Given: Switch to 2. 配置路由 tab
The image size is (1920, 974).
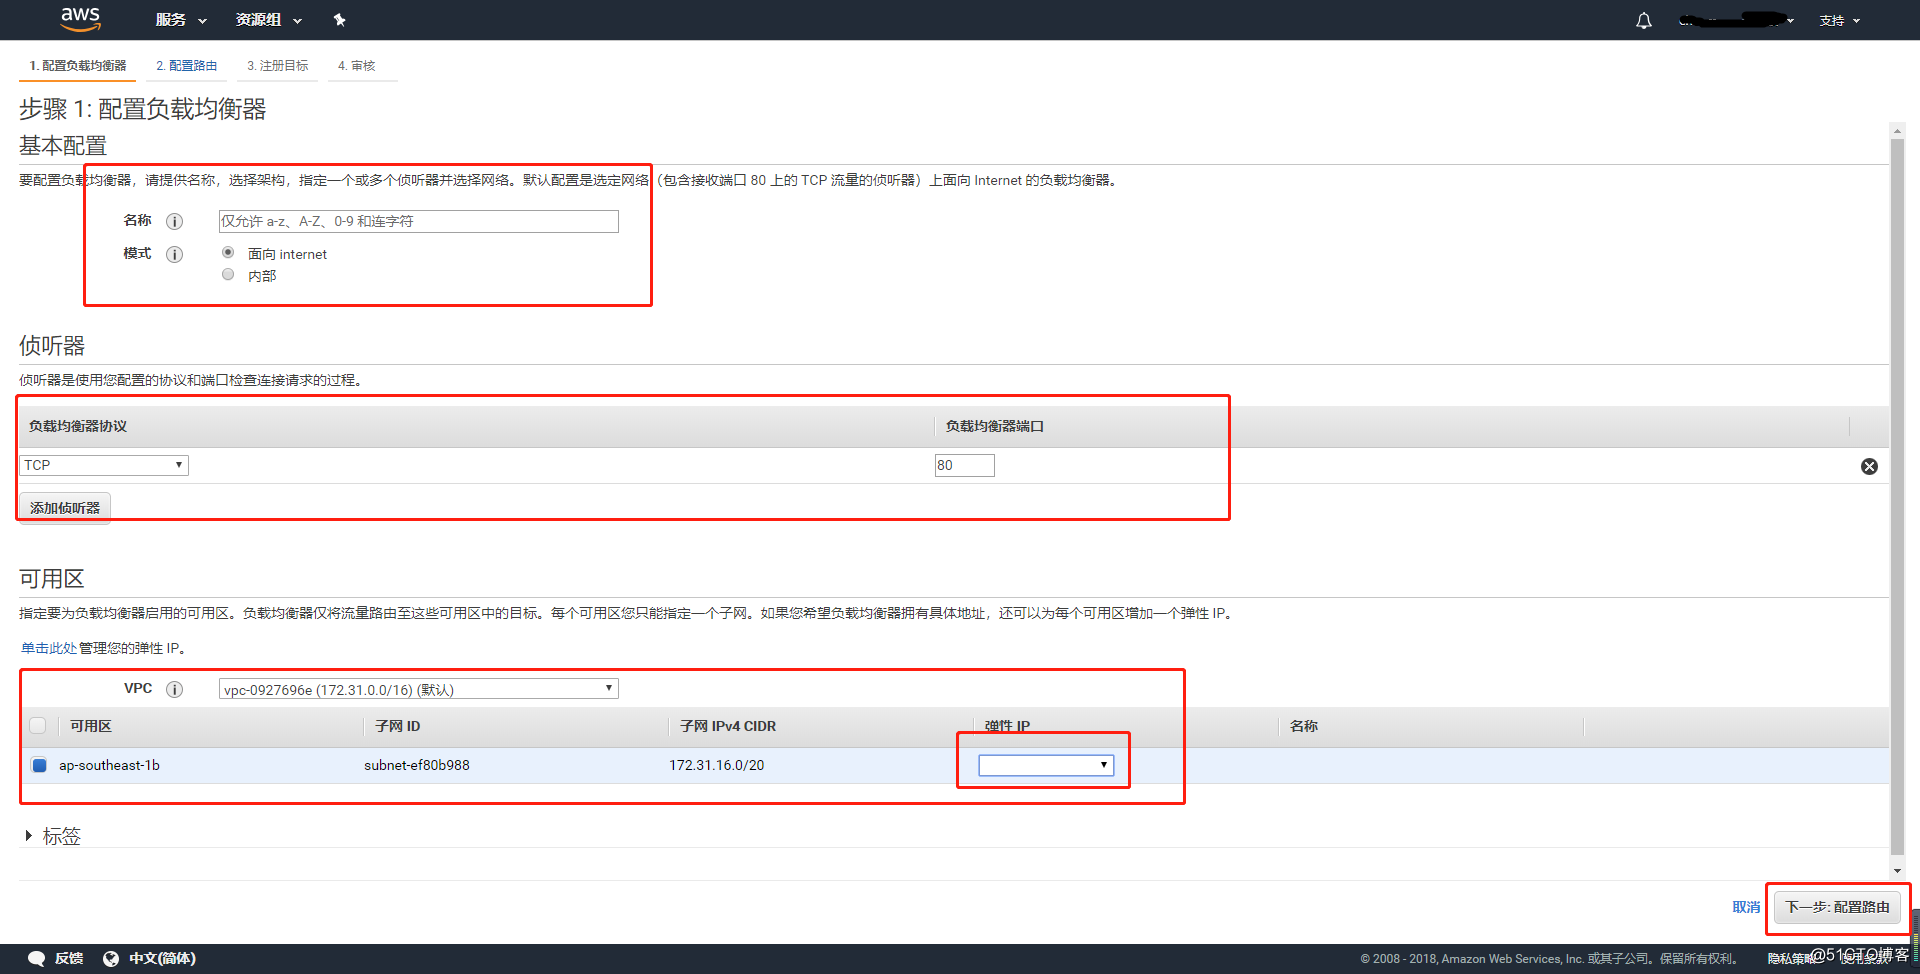Looking at the screenshot, I should (186, 66).
